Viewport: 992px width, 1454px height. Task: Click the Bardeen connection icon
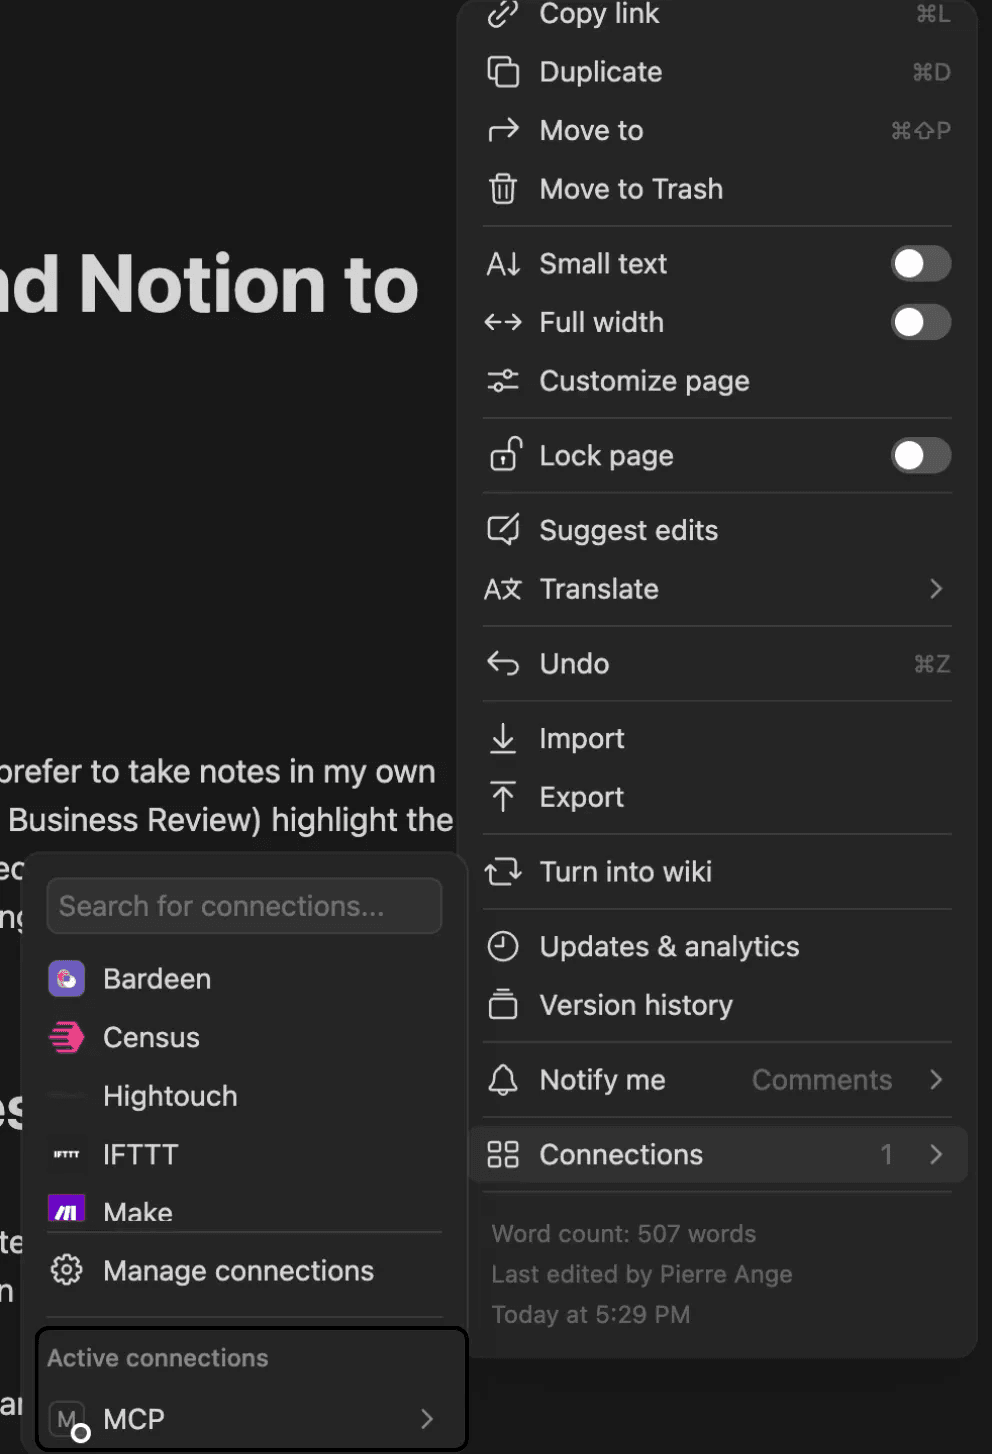[x=67, y=979]
